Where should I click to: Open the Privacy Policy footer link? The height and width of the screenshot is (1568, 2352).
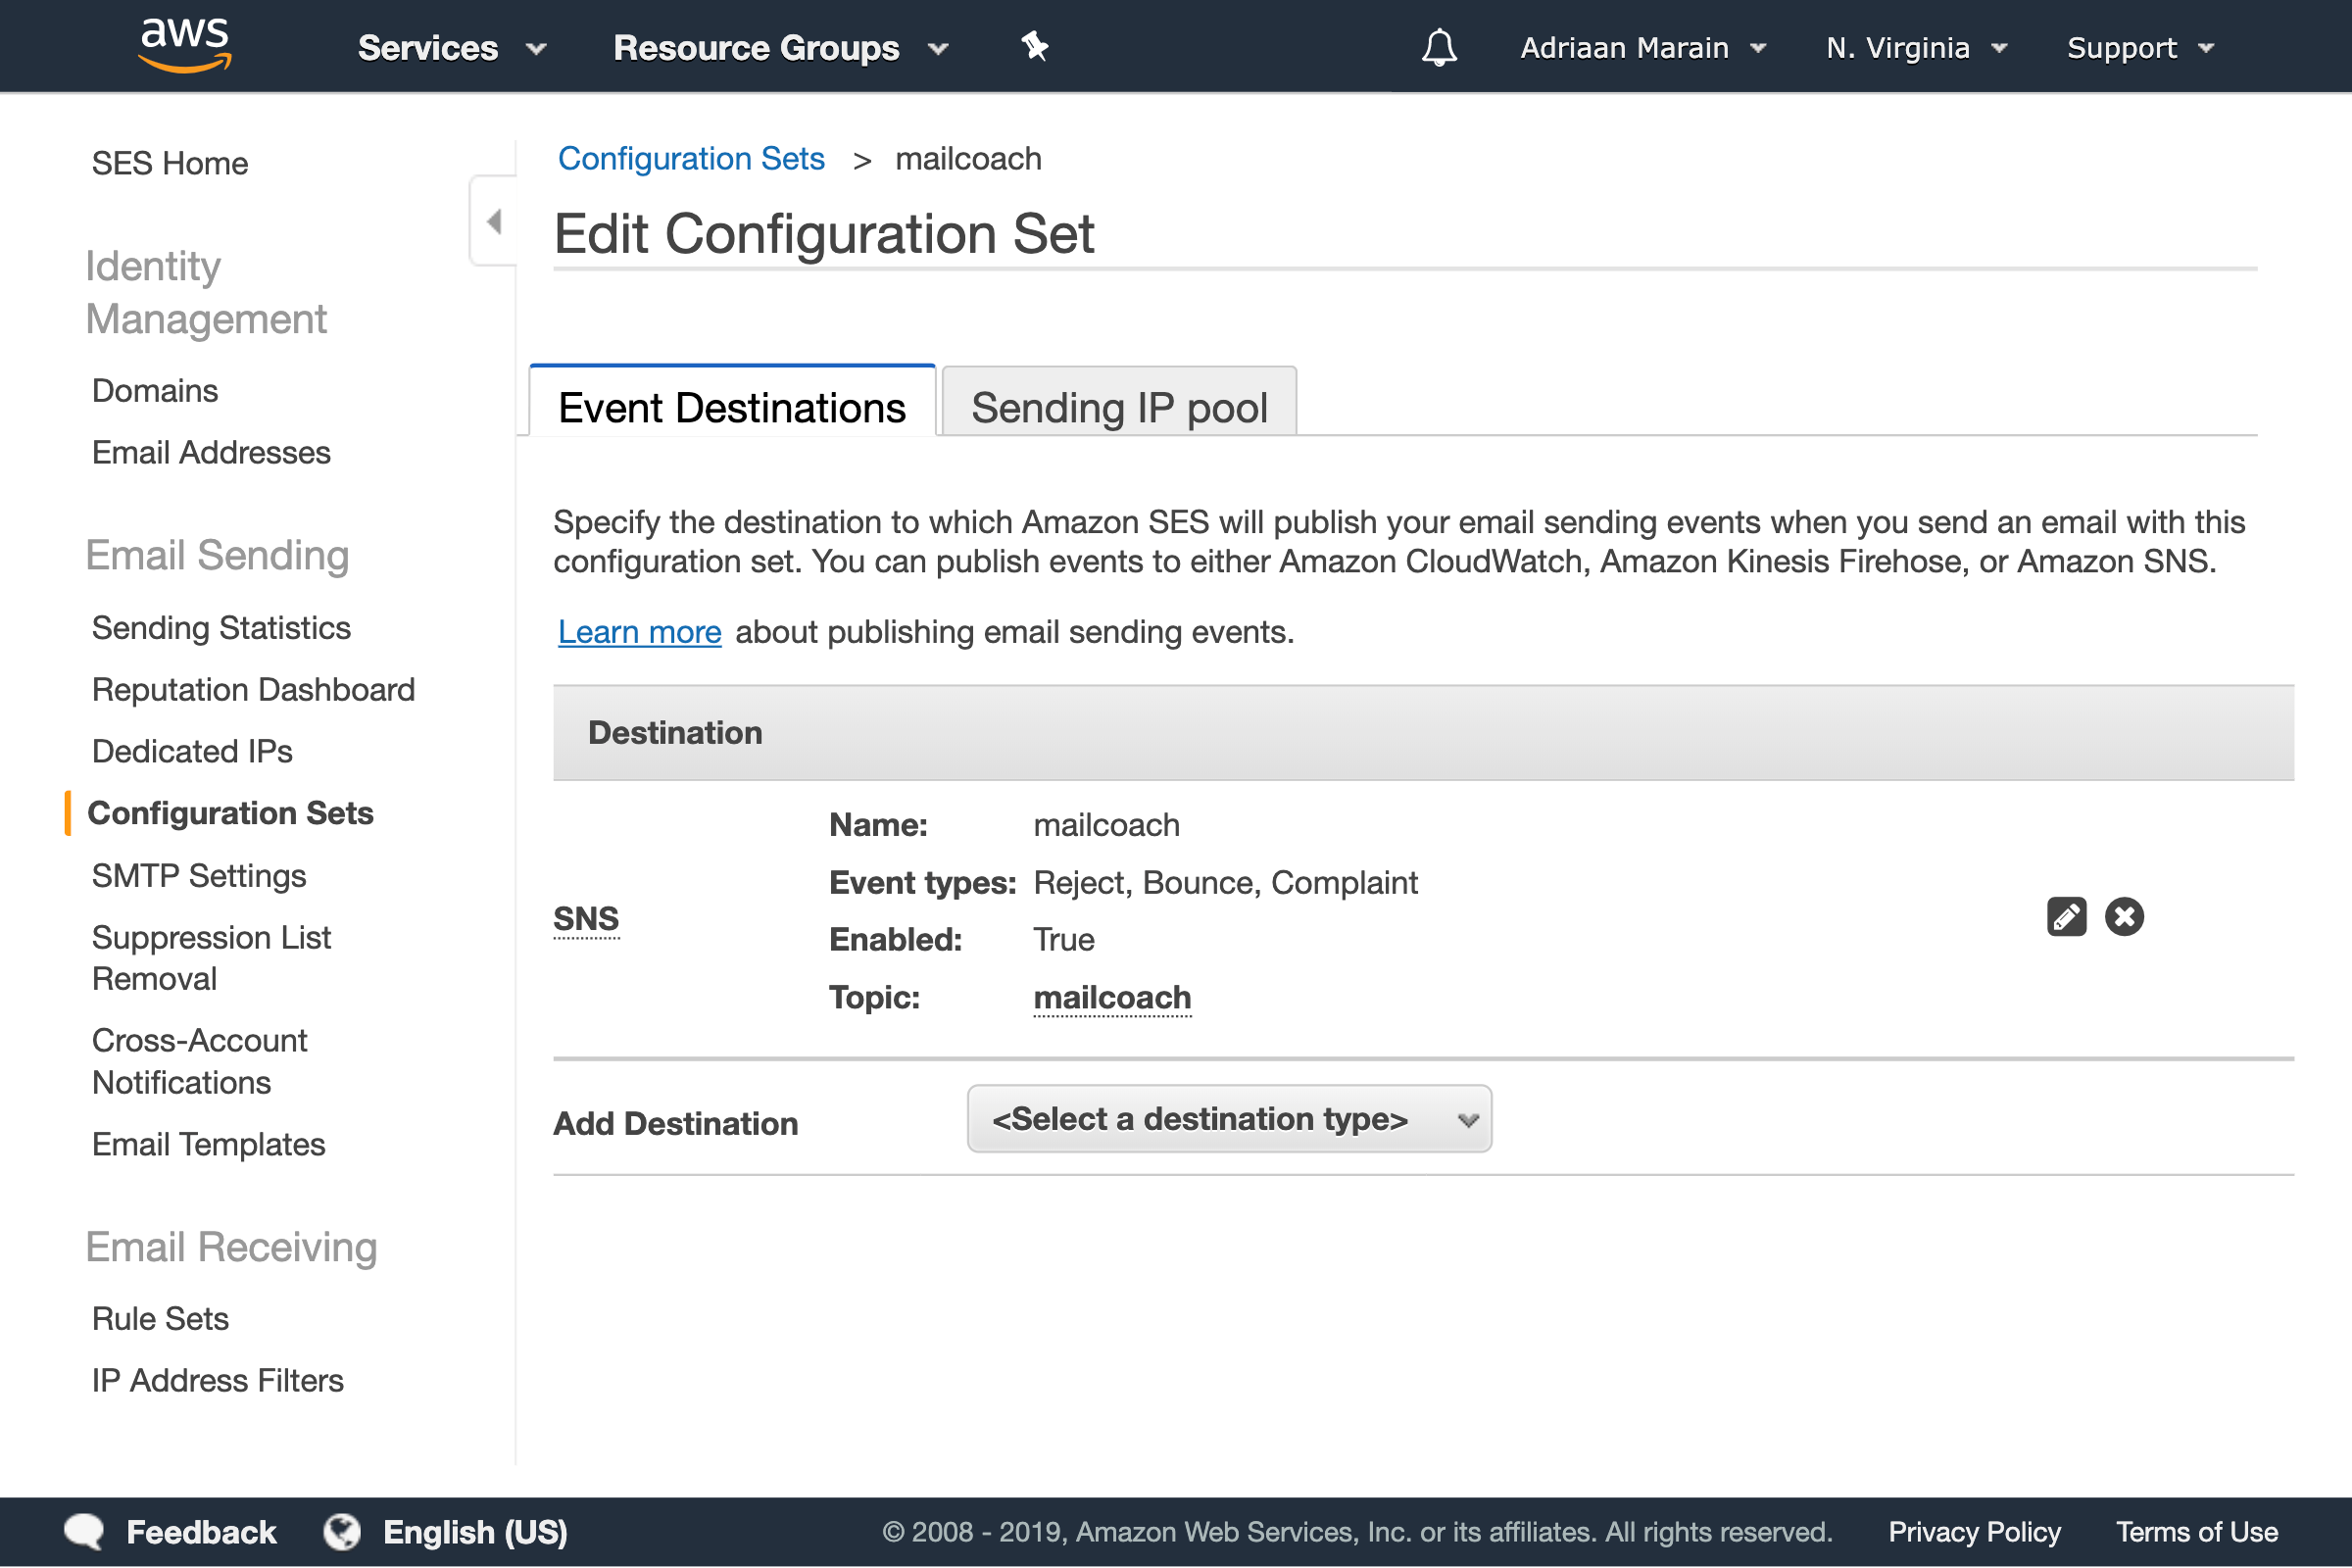pyautogui.click(x=1974, y=1531)
